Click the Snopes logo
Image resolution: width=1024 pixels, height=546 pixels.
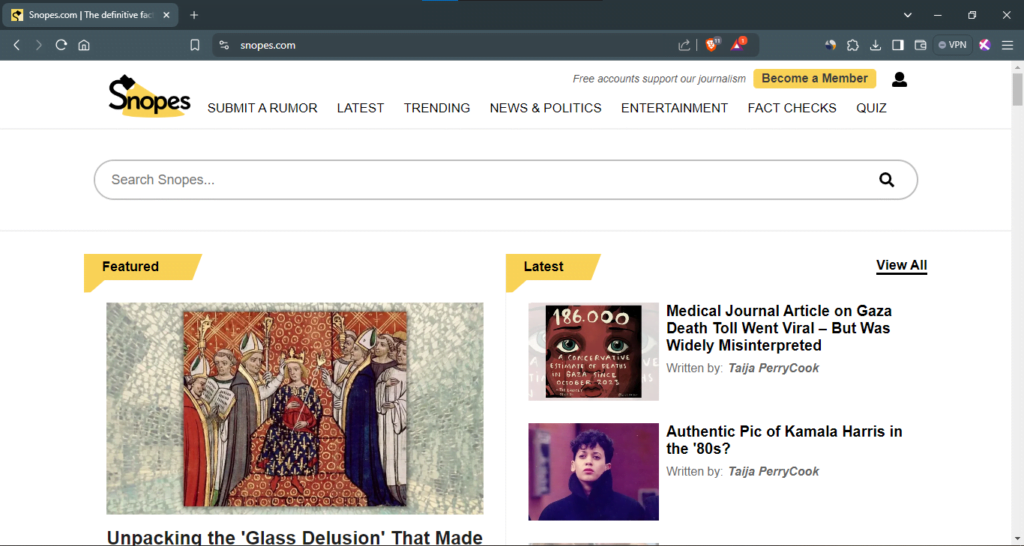pyautogui.click(x=149, y=96)
